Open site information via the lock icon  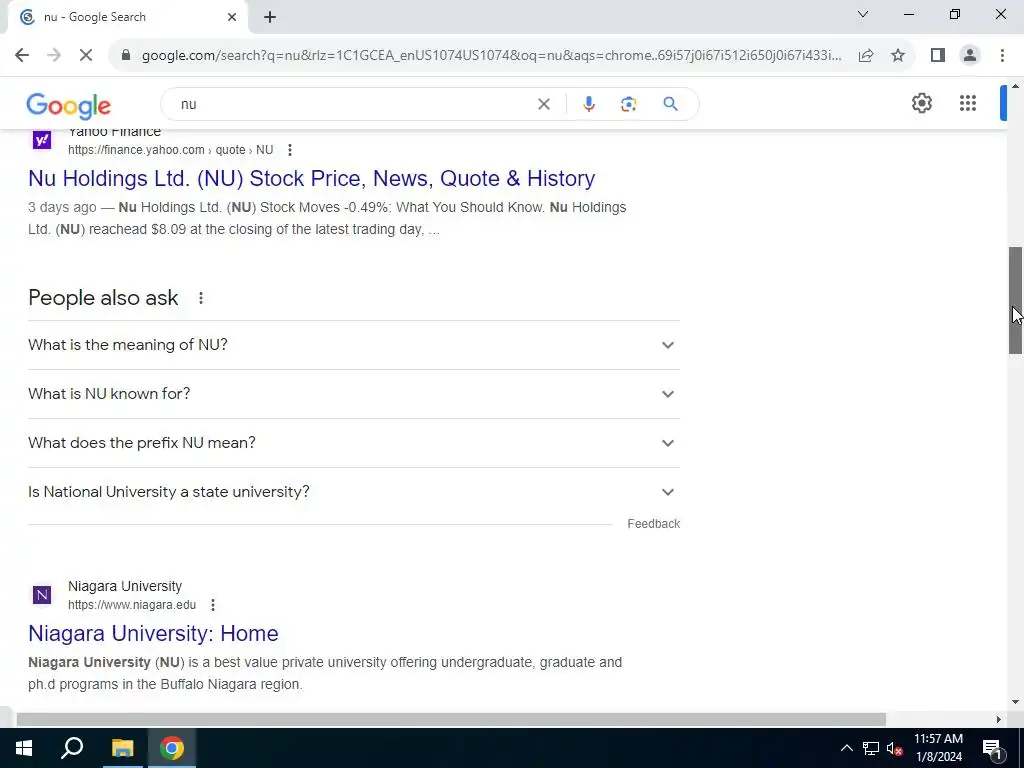126,56
